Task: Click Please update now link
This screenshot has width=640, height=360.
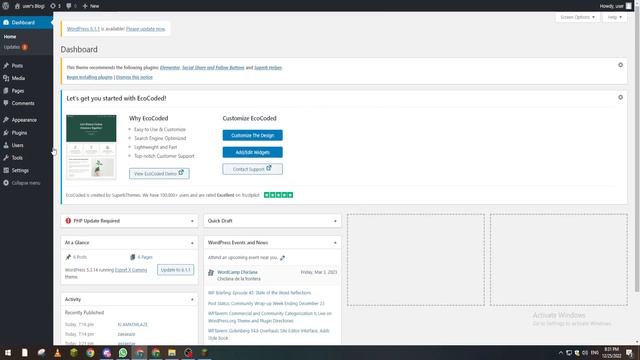Action: click(145, 29)
